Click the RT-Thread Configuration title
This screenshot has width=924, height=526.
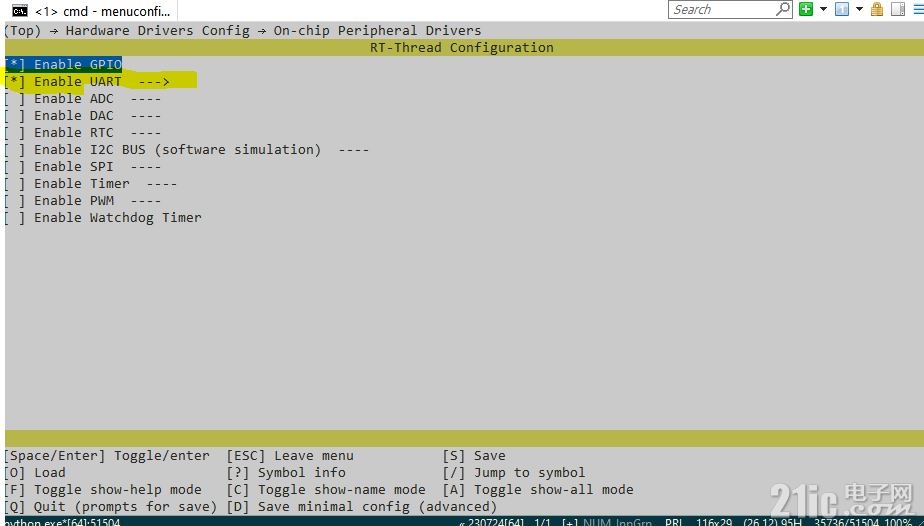click(461, 48)
